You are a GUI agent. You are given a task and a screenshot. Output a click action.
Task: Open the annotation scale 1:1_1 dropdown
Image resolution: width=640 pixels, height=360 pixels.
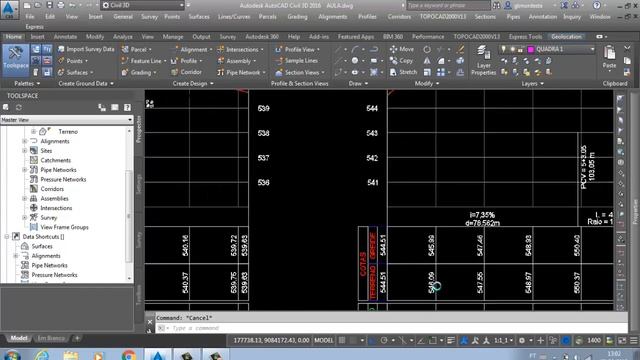pyautogui.click(x=504, y=340)
